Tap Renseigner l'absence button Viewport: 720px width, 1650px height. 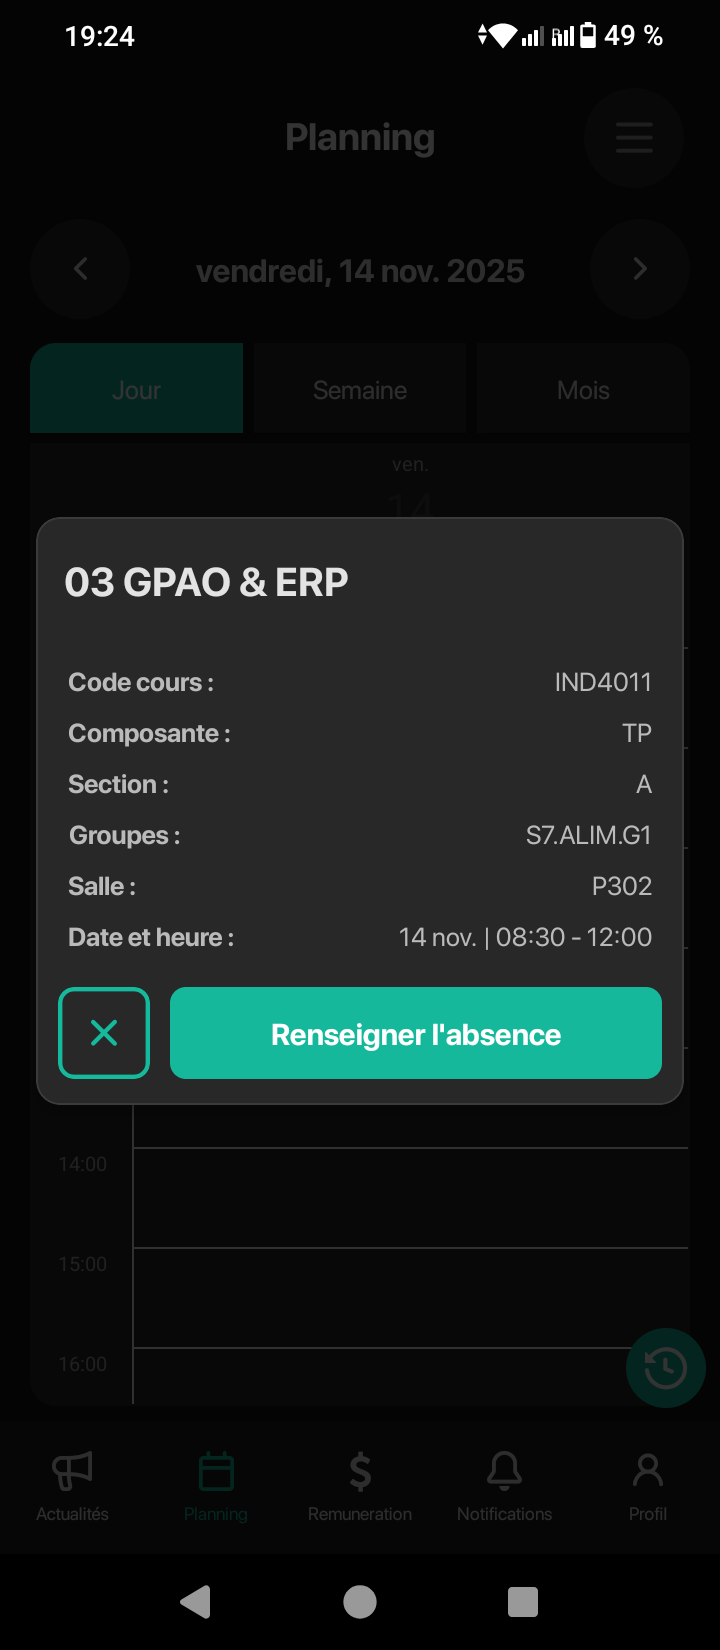click(416, 1033)
